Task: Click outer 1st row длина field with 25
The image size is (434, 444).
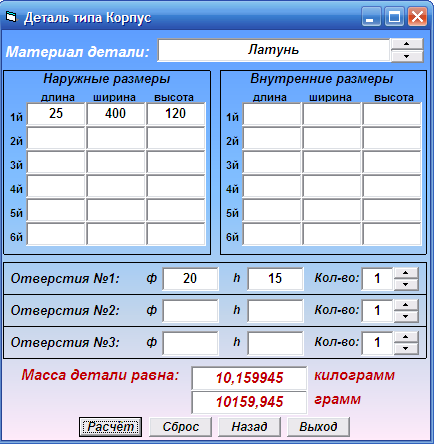Action: tap(56, 114)
